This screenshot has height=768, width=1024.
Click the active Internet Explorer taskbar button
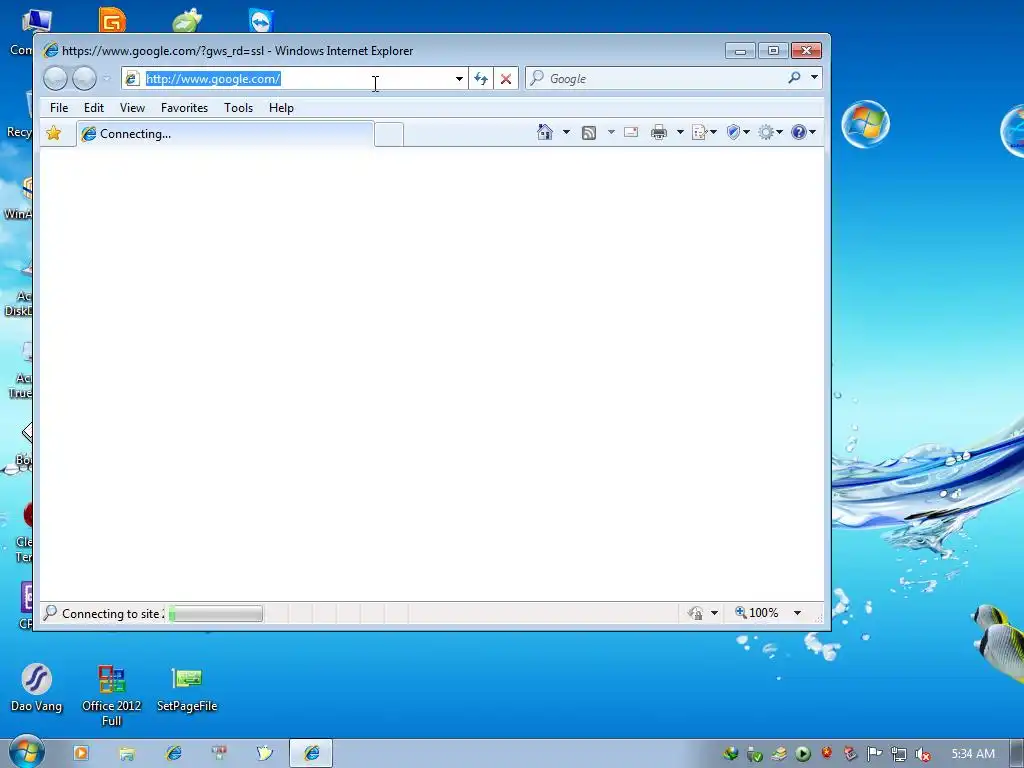pos(312,753)
